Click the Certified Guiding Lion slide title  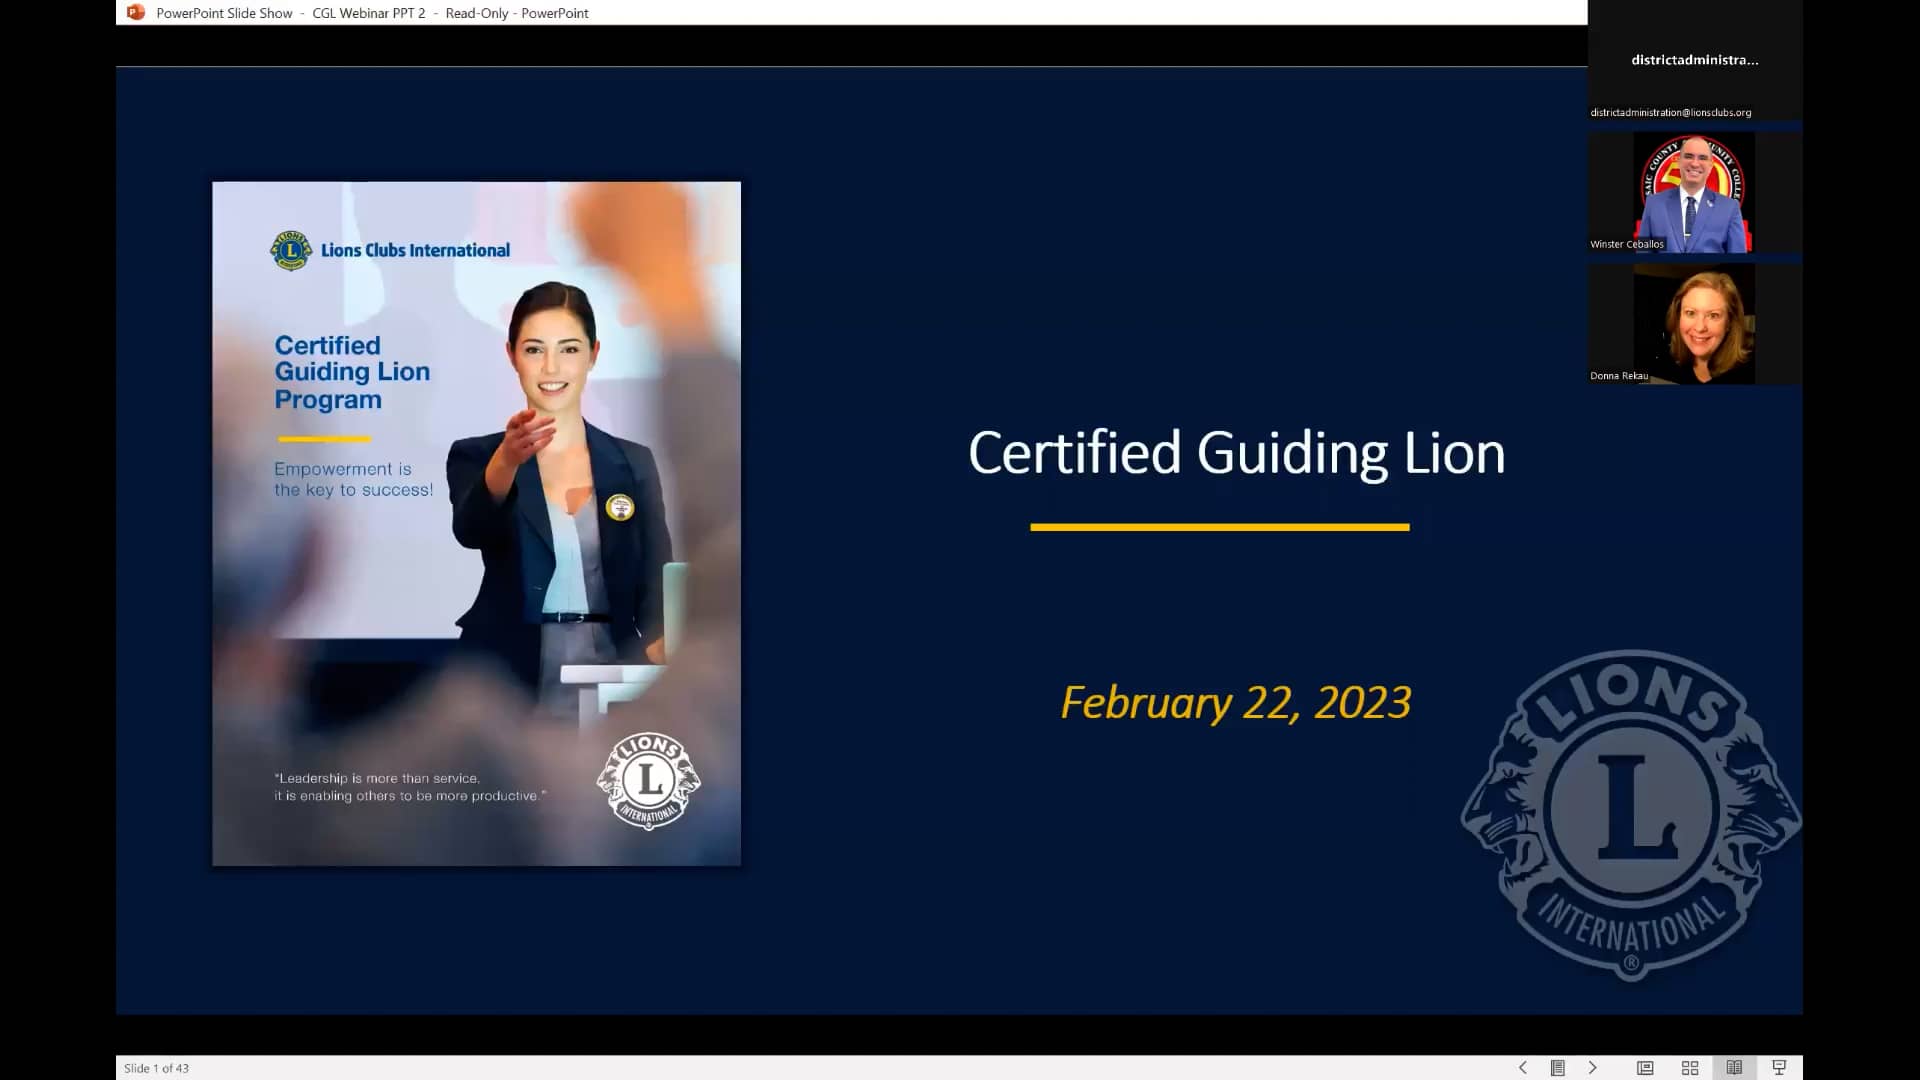coord(1236,452)
